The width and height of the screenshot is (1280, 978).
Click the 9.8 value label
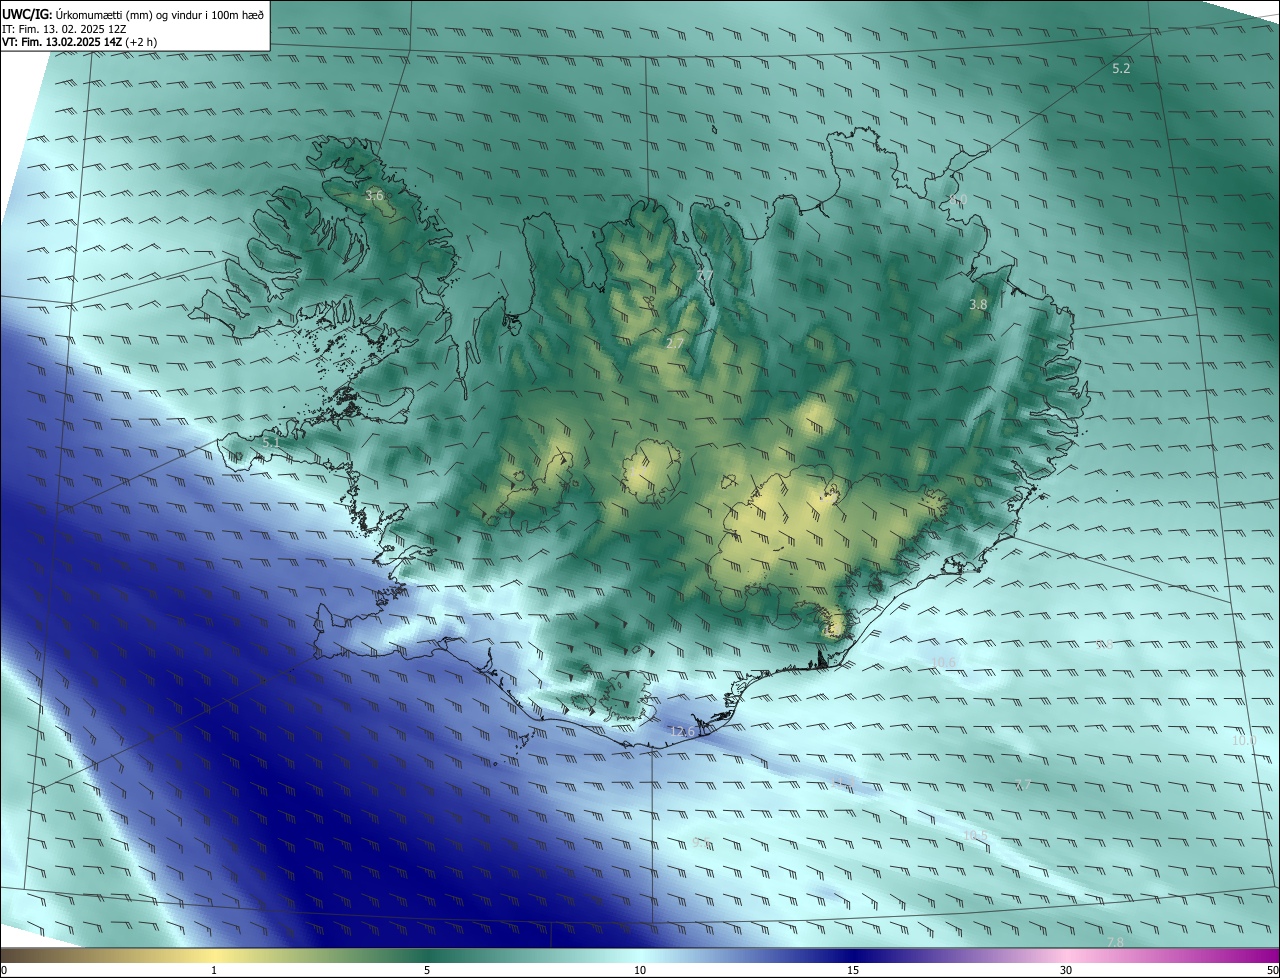1104,645
